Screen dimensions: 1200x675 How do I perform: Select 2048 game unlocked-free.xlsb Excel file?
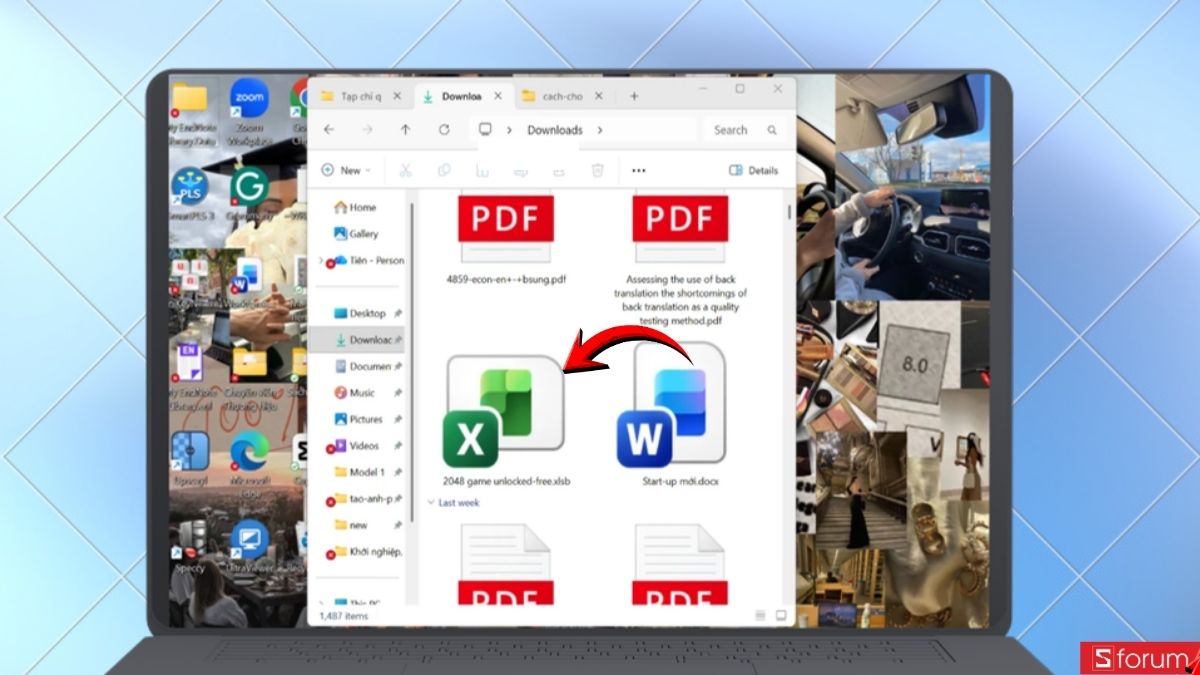505,418
